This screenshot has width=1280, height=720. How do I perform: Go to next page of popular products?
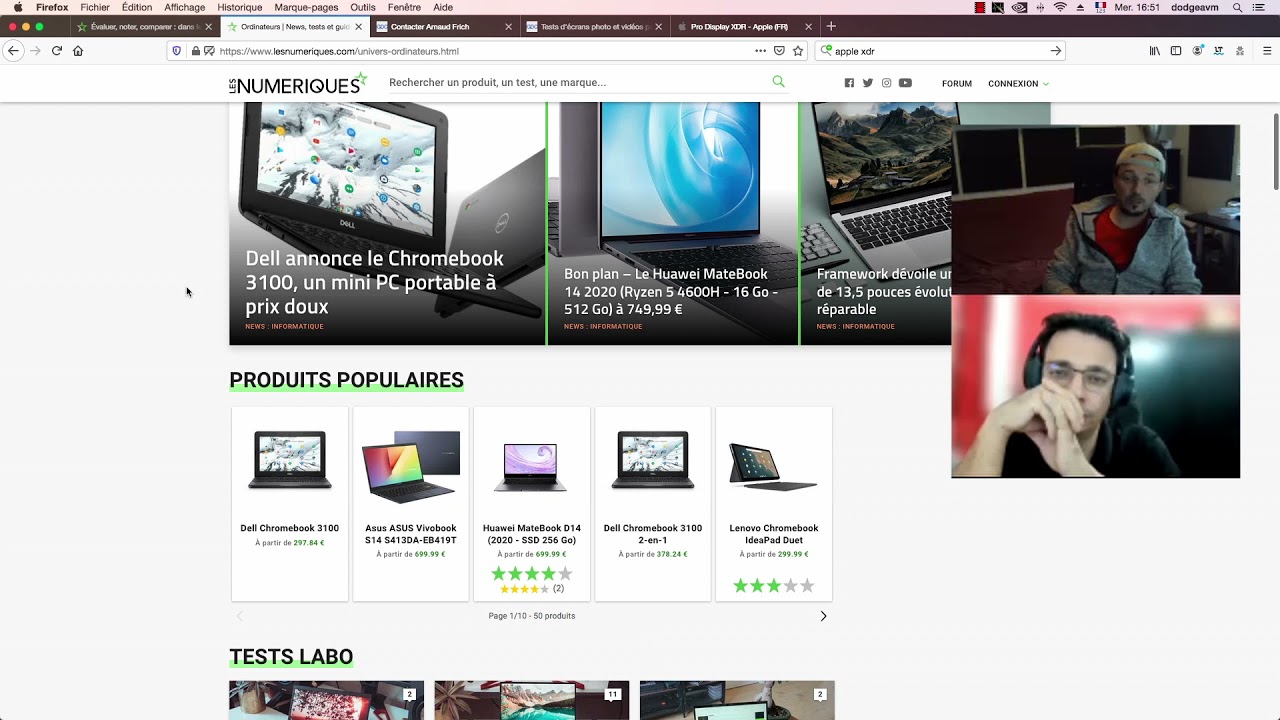[x=823, y=616]
